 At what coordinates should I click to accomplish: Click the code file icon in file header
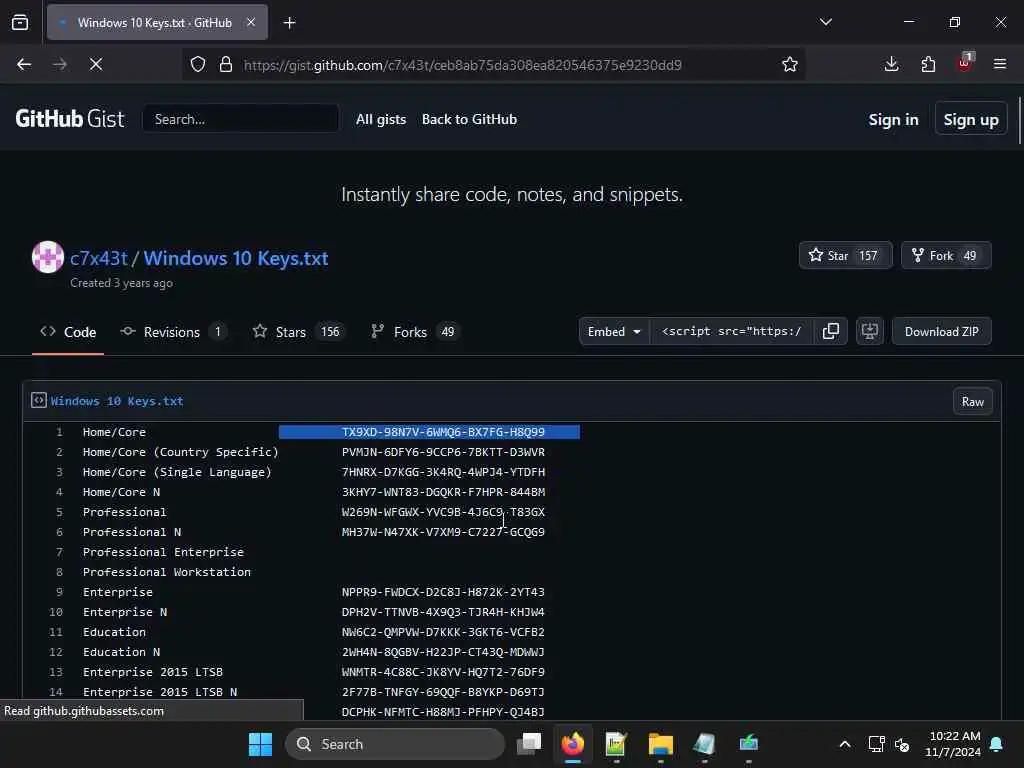click(39, 400)
